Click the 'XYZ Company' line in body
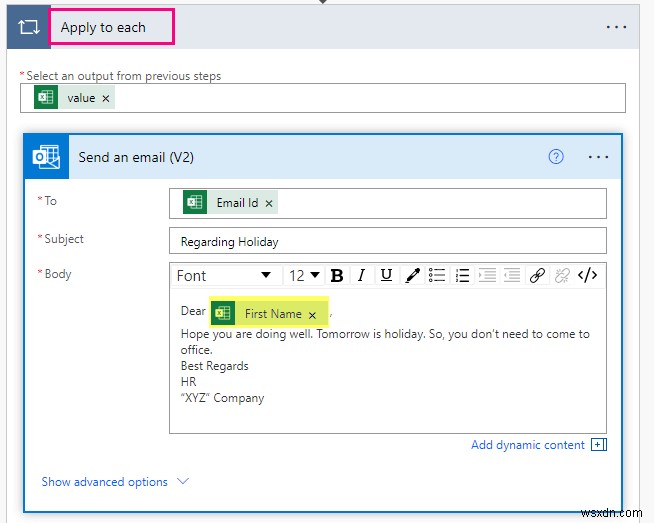Image resolution: width=654 pixels, height=523 pixels. coord(222,398)
